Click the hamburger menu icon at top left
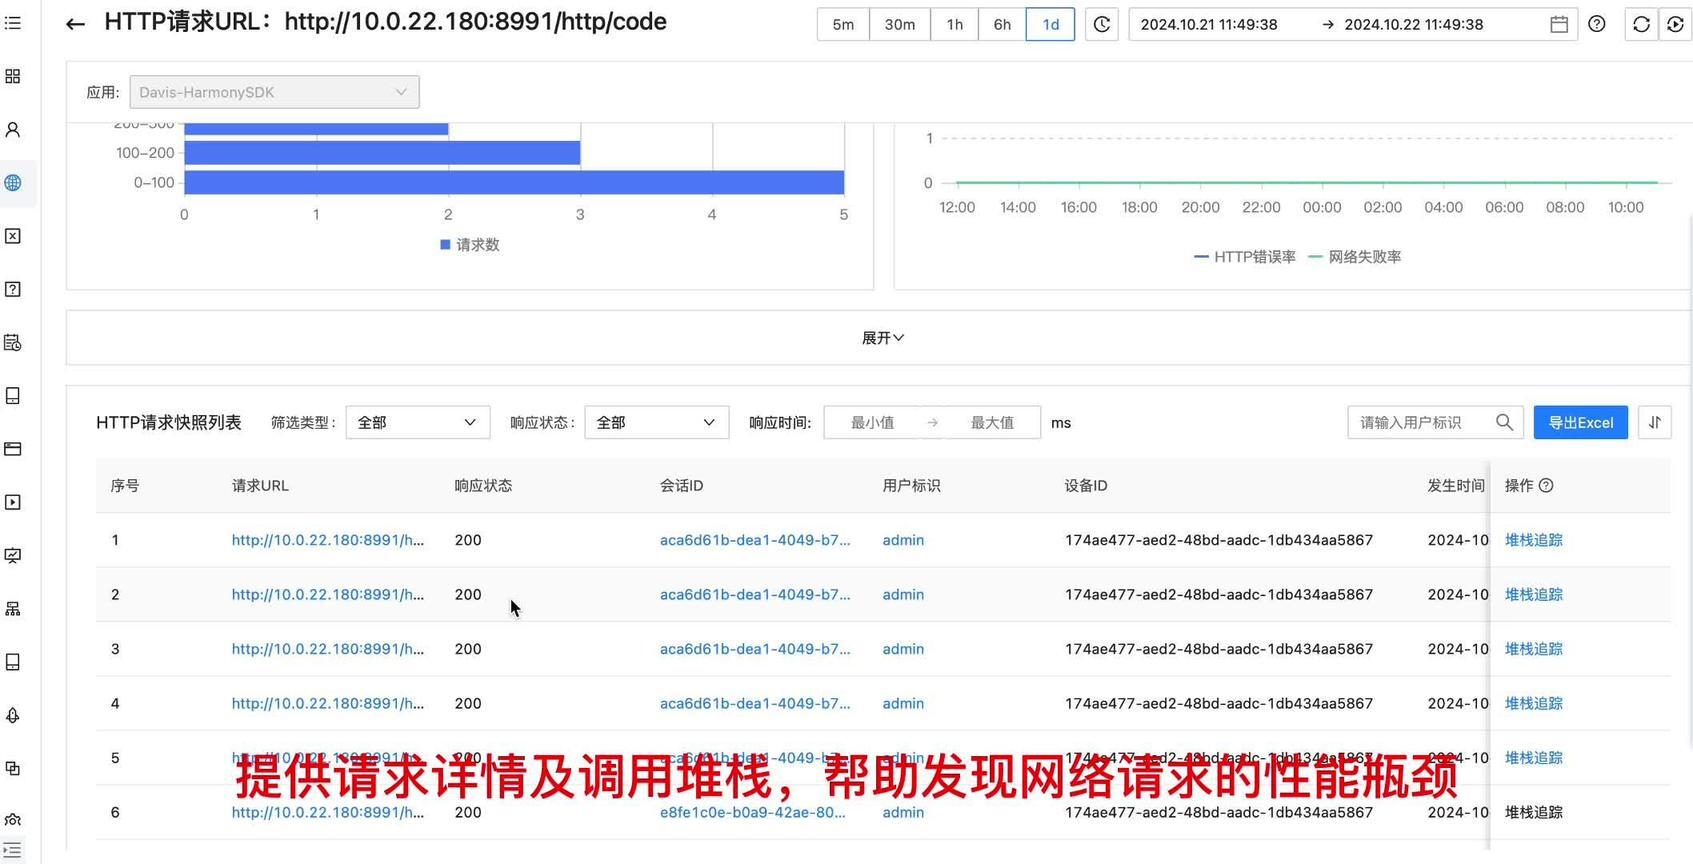The width and height of the screenshot is (1693, 864). pos(13,22)
